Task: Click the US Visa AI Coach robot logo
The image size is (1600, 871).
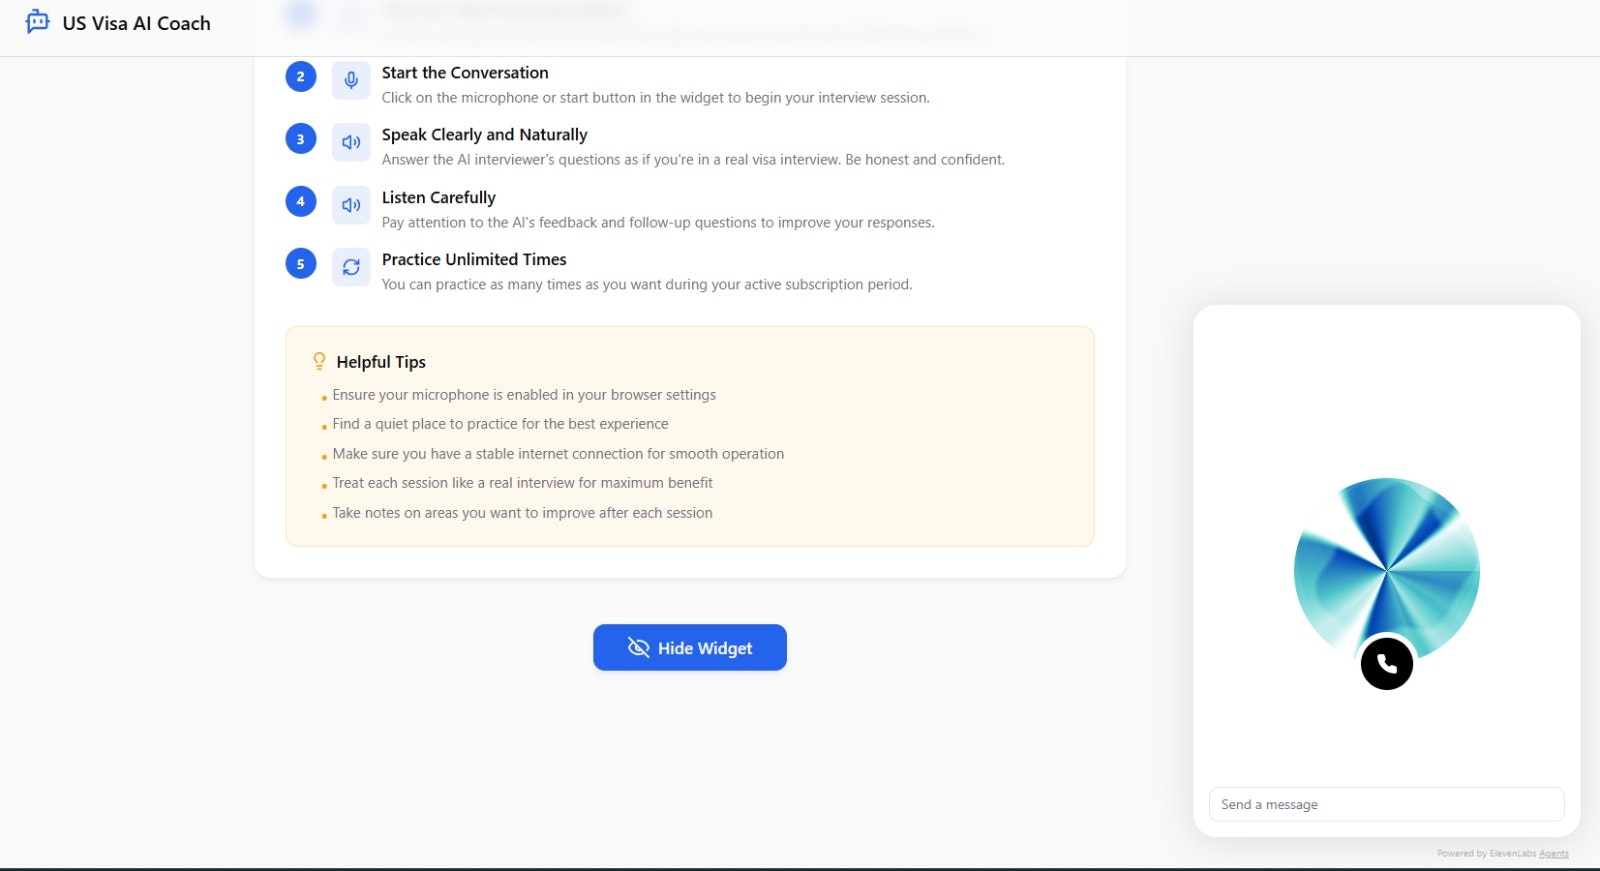Action: [37, 22]
